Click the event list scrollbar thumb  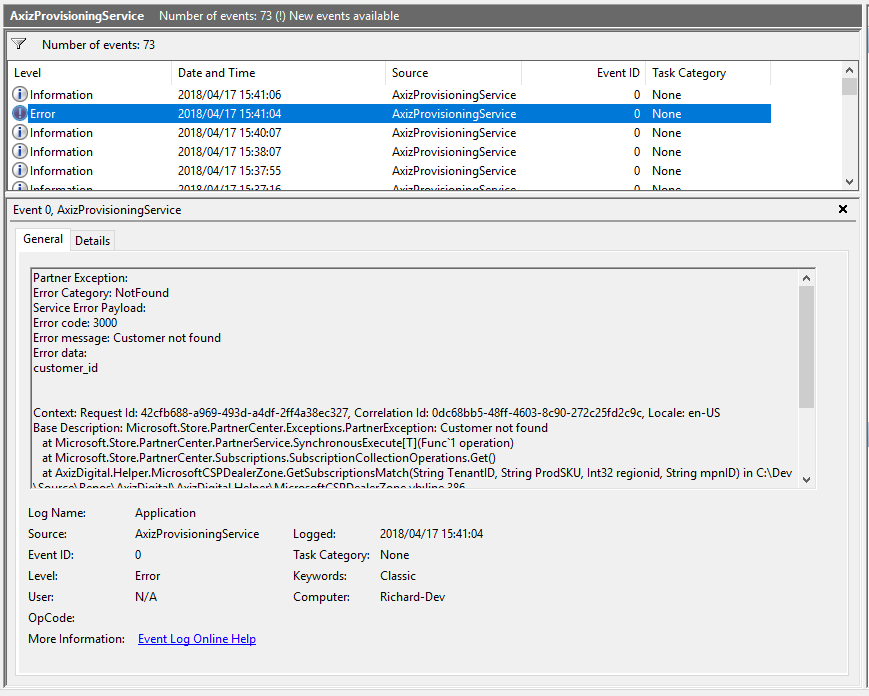tap(849, 86)
